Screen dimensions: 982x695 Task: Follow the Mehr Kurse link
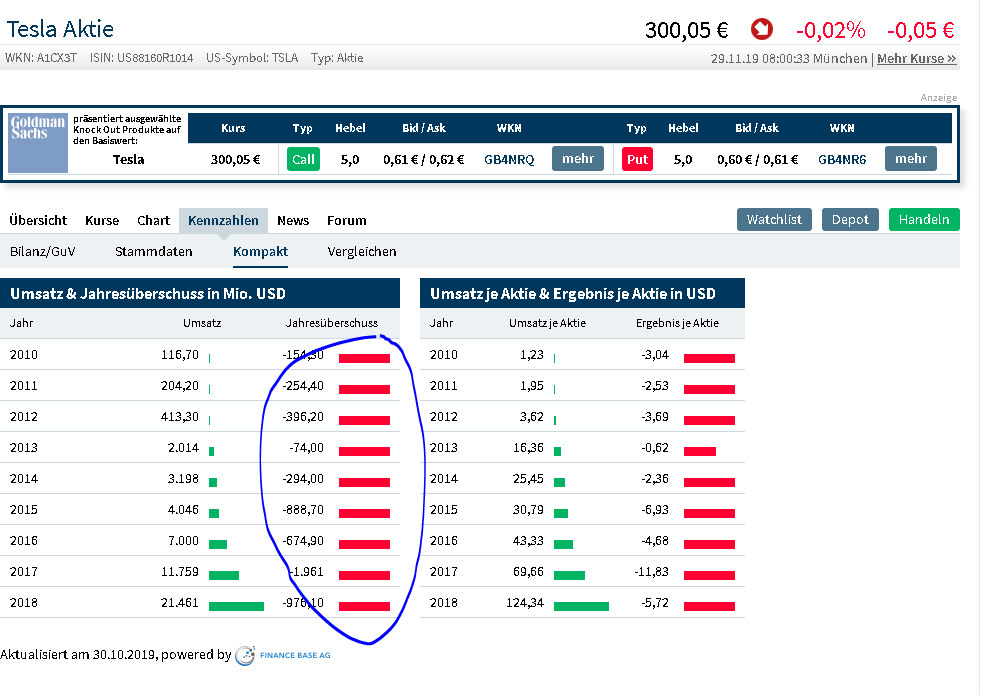[916, 59]
